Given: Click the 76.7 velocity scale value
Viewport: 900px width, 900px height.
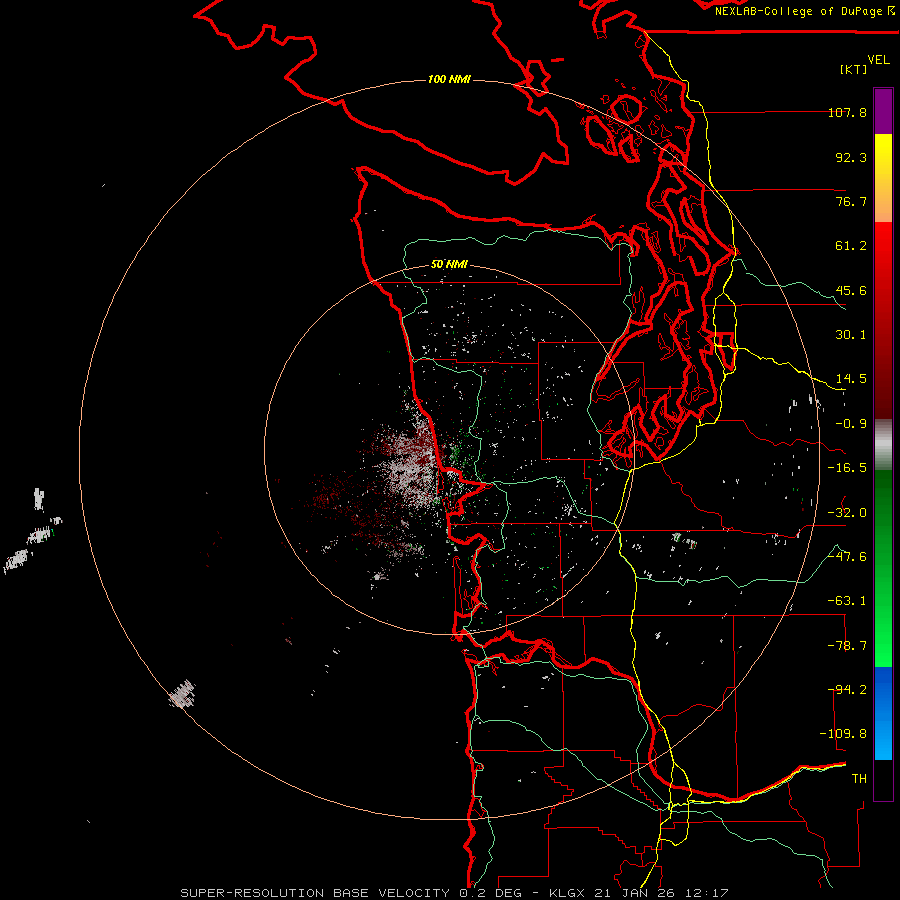Looking at the screenshot, I should click(x=851, y=201).
